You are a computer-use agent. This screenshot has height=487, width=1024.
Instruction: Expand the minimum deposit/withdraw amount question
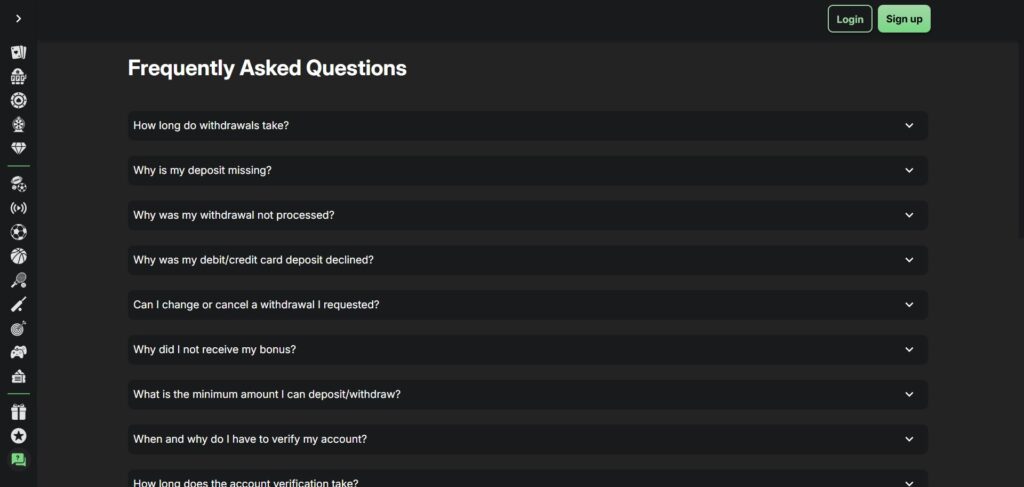(527, 394)
